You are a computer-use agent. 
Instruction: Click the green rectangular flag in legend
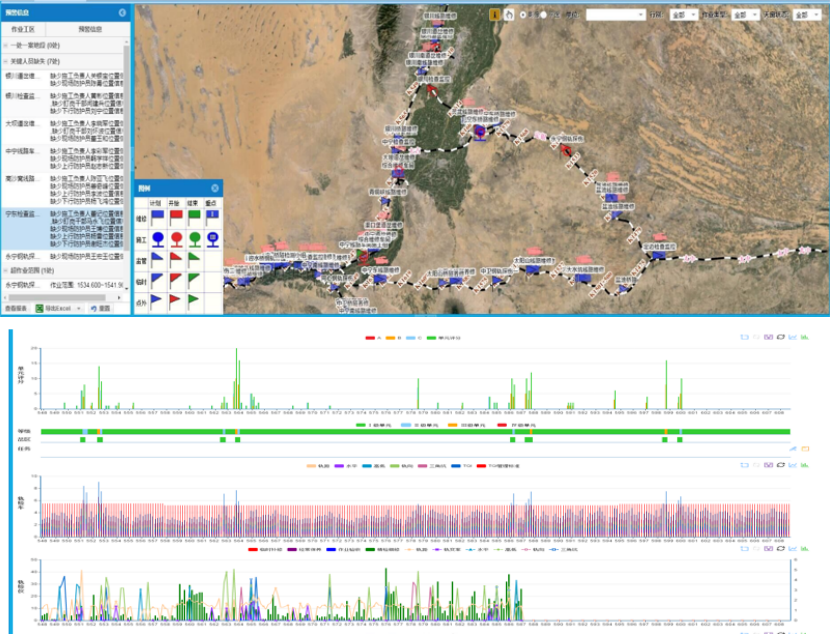point(195,217)
